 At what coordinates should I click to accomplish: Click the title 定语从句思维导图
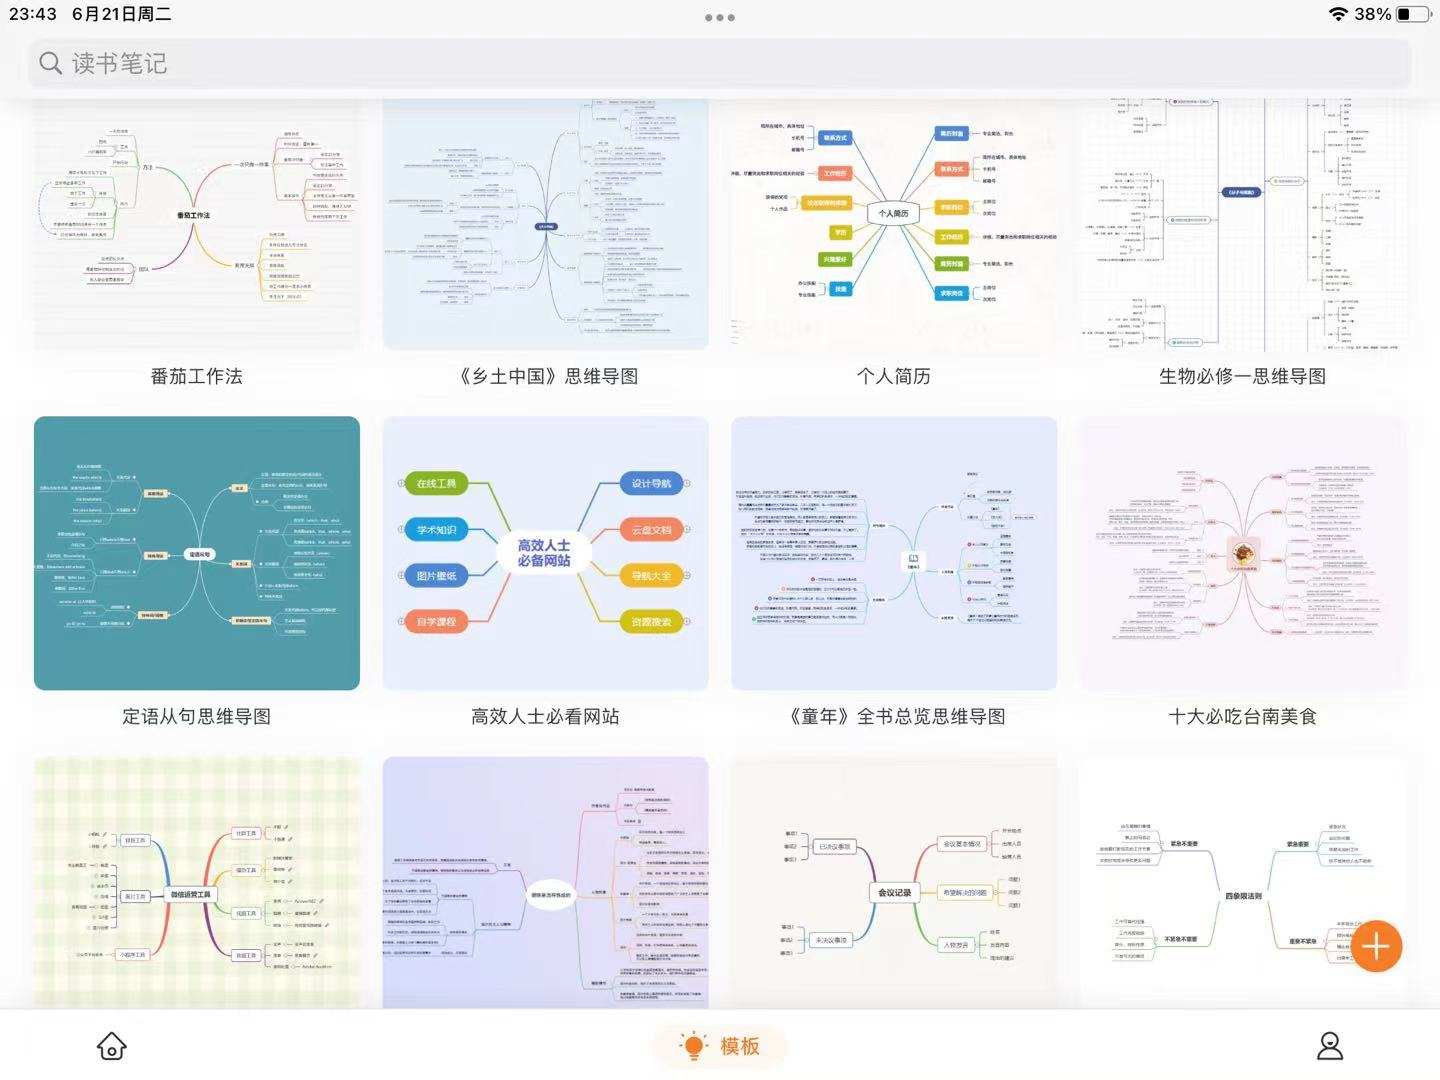point(197,716)
